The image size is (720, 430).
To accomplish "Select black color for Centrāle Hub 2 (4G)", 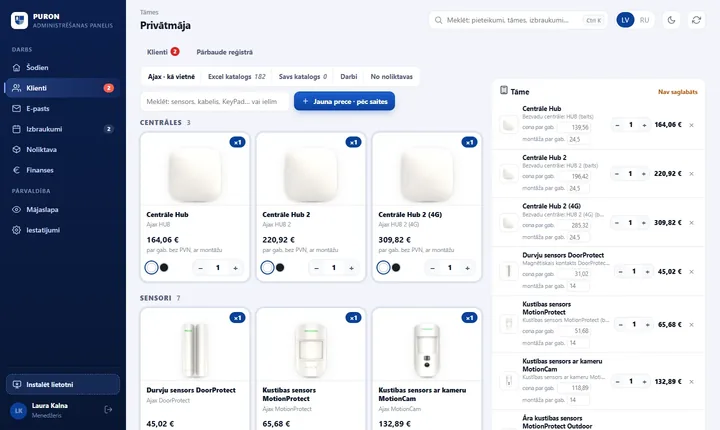I will pos(396,267).
